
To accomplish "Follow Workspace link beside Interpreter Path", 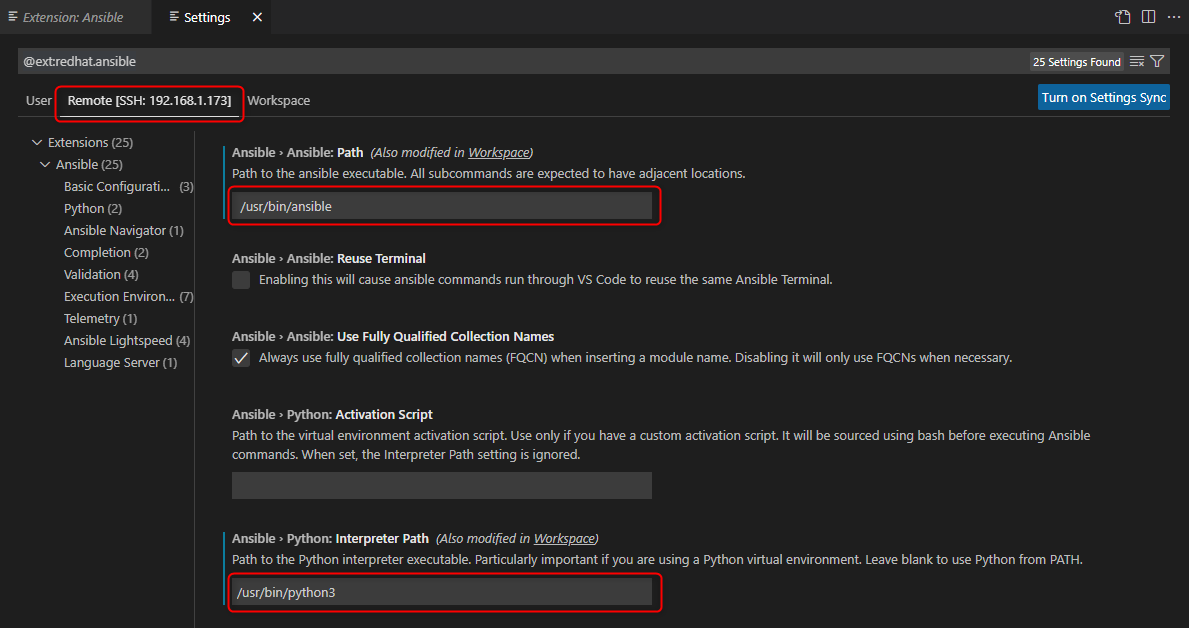I will coord(564,539).
